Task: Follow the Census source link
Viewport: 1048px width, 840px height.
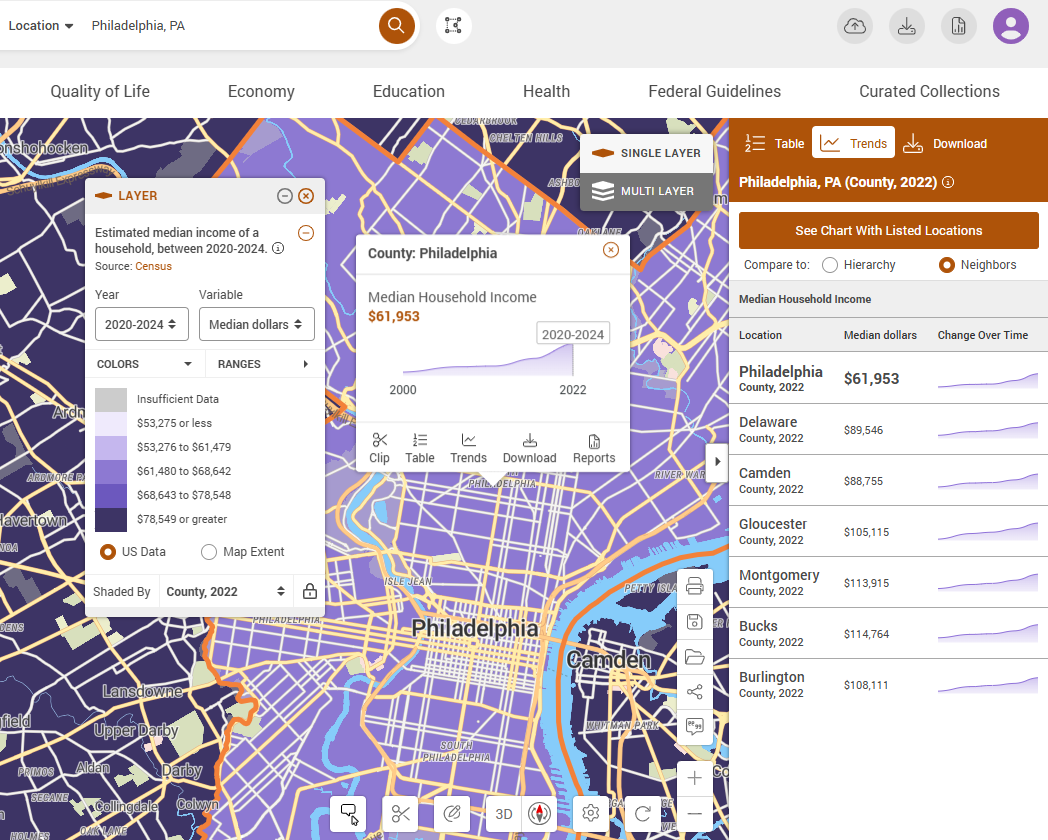Action: pos(154,266)
